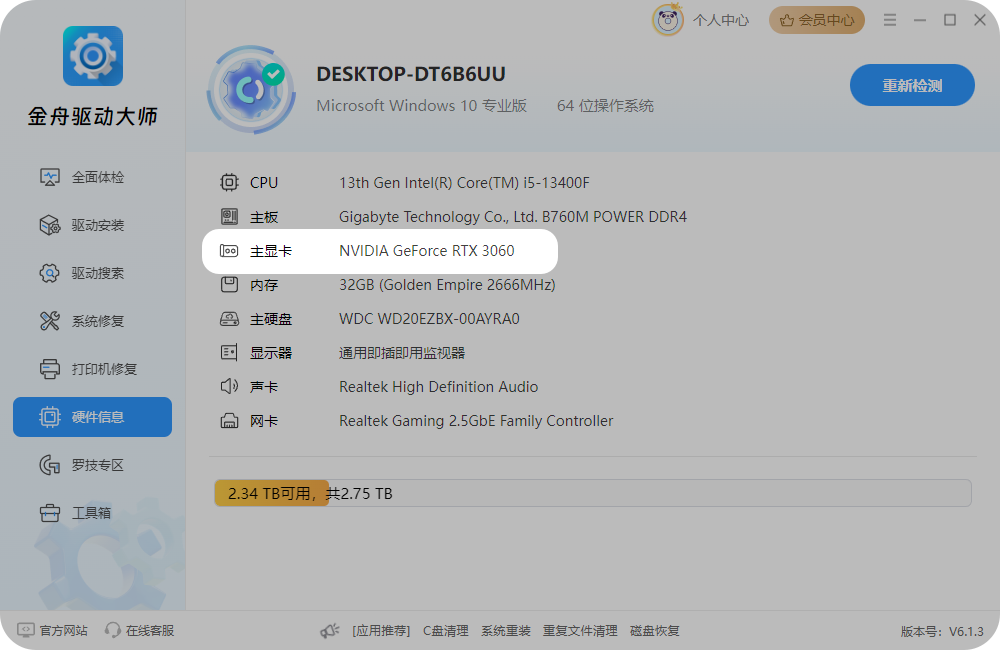This screenshot has width=1000, height=650.
Task: Open 全面体检 in the sidebar
Action: [92, 177]
